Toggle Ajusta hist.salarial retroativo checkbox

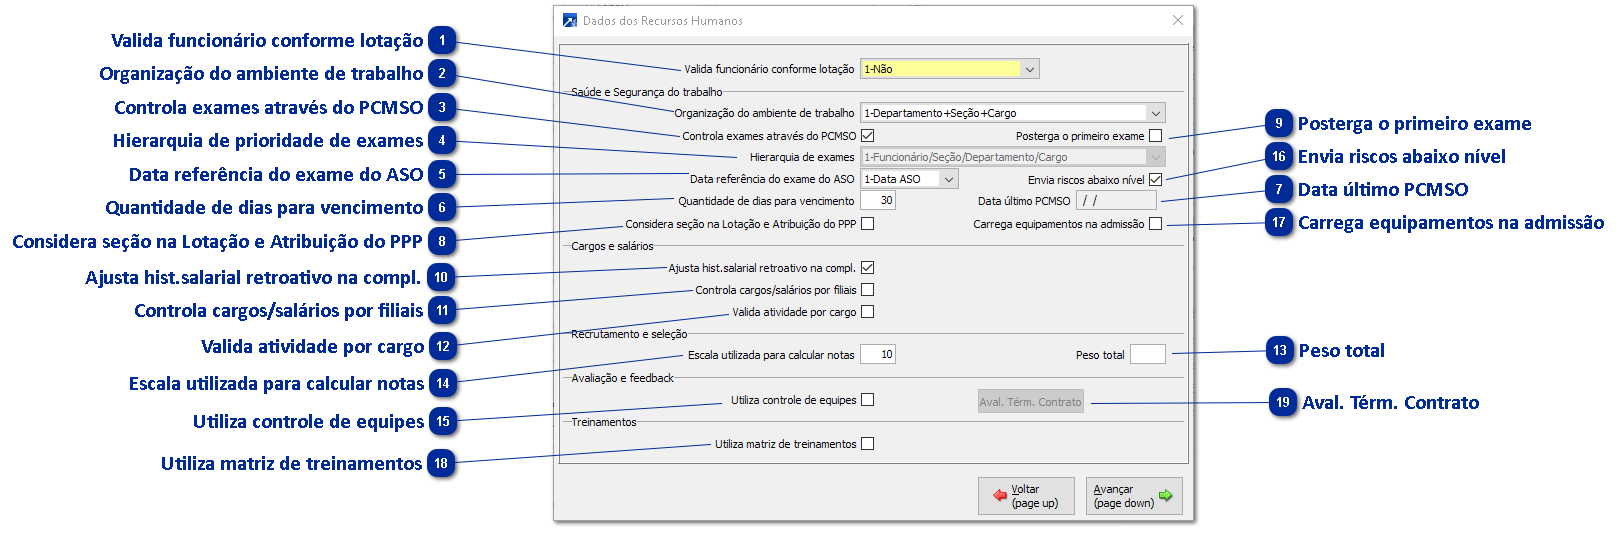point(867,268)
